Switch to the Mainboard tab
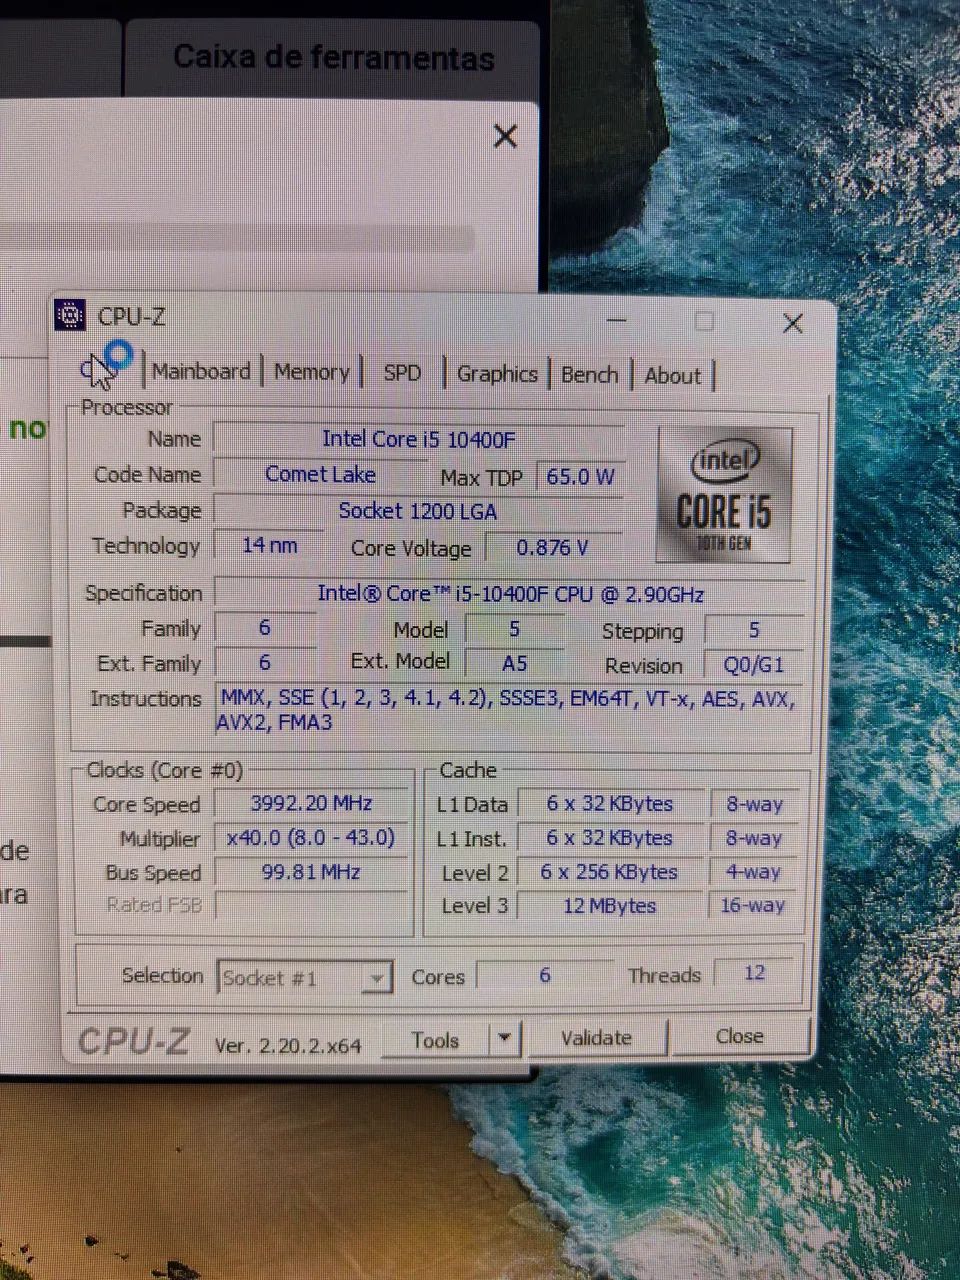The image size is (960, 1280). click(x=201, y=371)
